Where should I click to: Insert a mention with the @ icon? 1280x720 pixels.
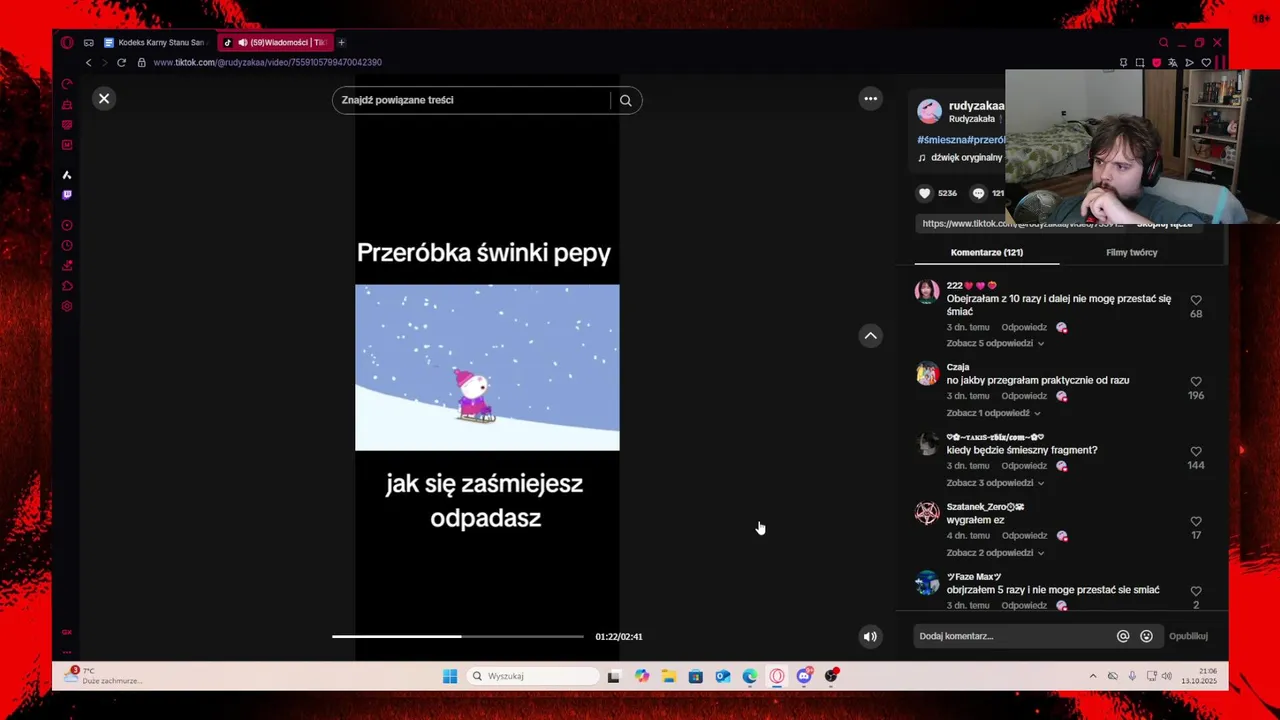[1123, 636]
